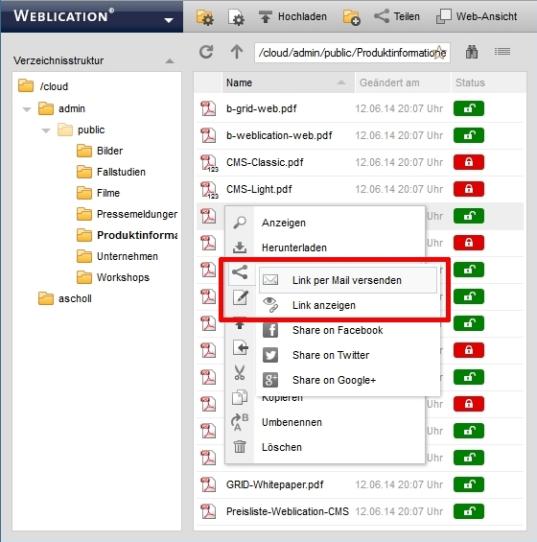Click Teilen share button in toolbar

tap(397, 16)
